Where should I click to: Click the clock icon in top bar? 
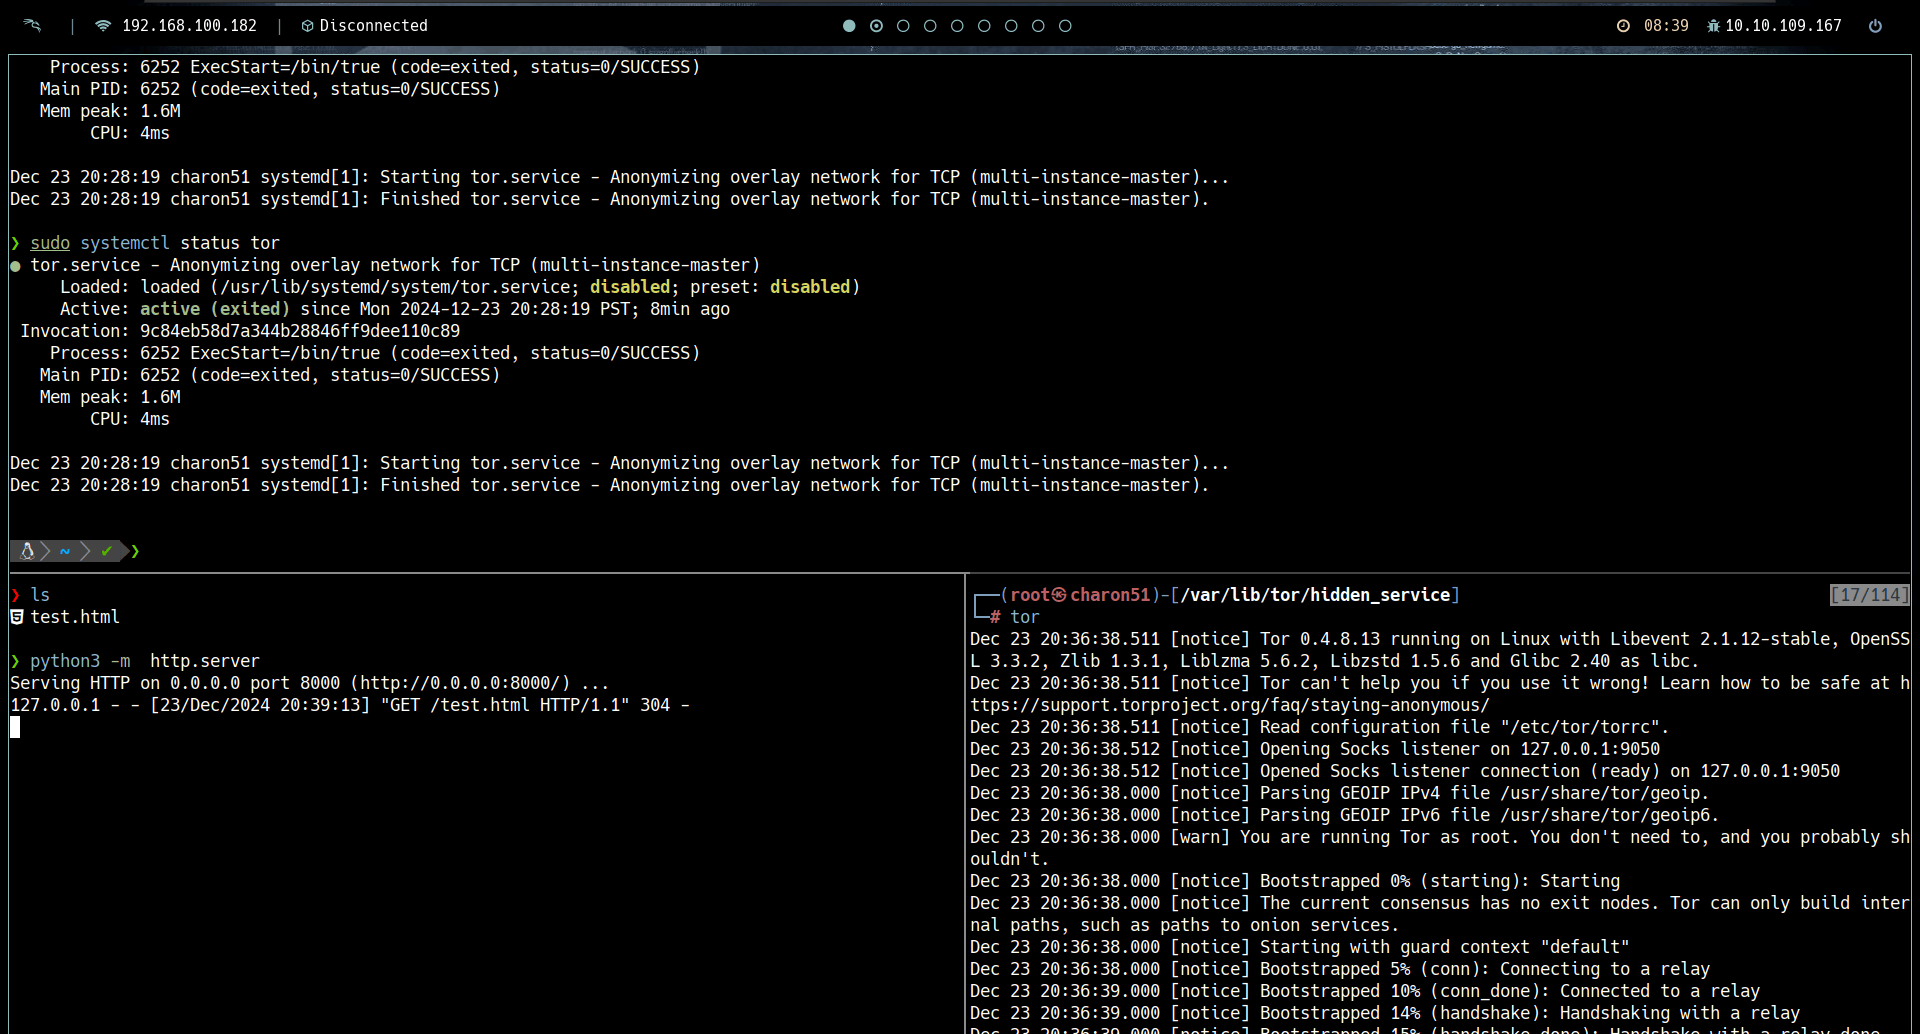click(x=1623, y=26)
